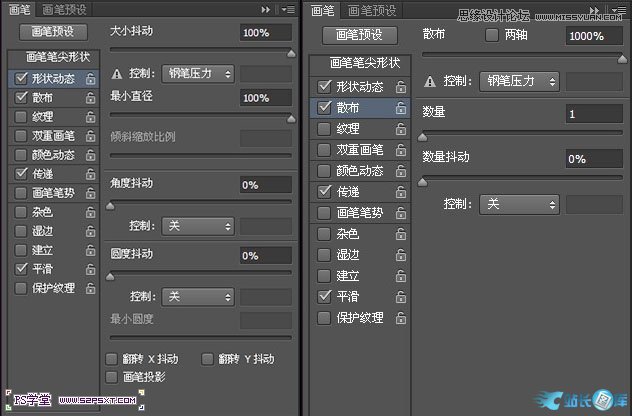Enable 翻转 Y 抖动 checkbox
The height and width of the screenshot is (416, 632).
click(x=207, y=359)
